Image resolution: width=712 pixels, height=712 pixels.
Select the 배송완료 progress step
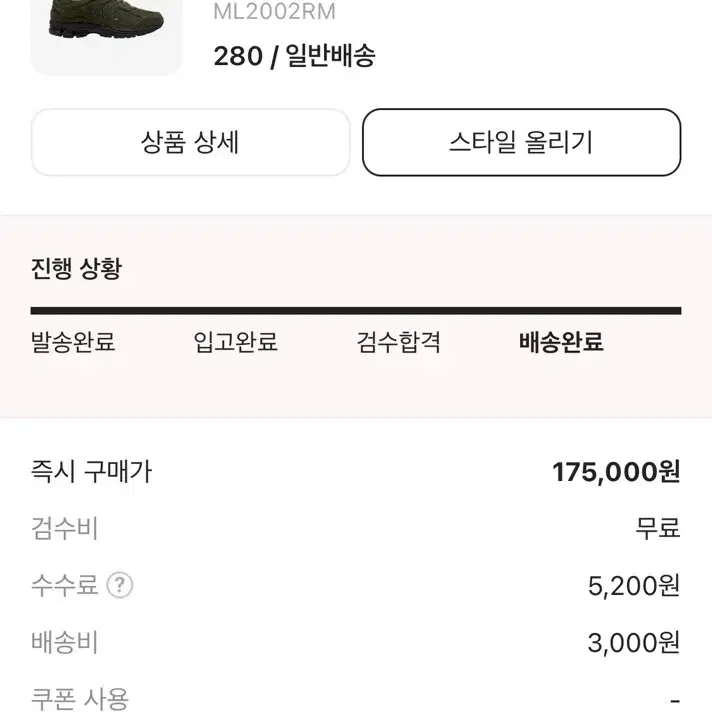561,342
